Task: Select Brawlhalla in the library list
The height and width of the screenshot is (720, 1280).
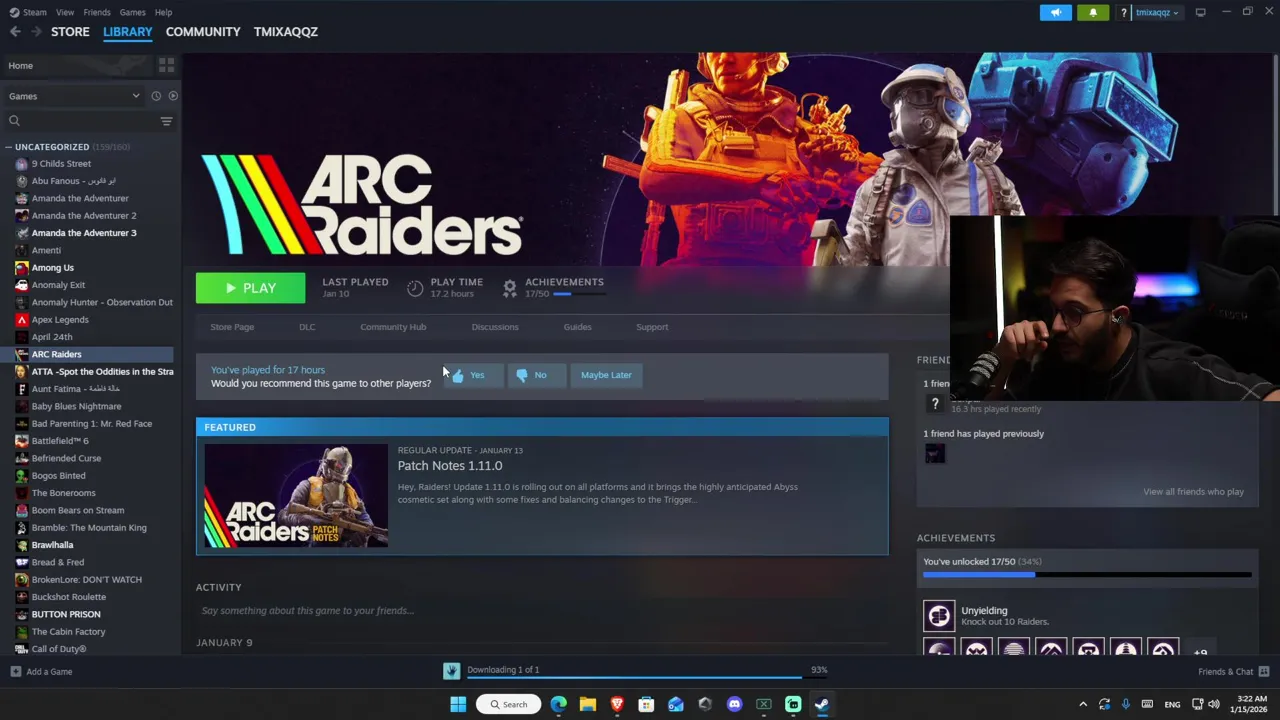Action: (52, 545)
